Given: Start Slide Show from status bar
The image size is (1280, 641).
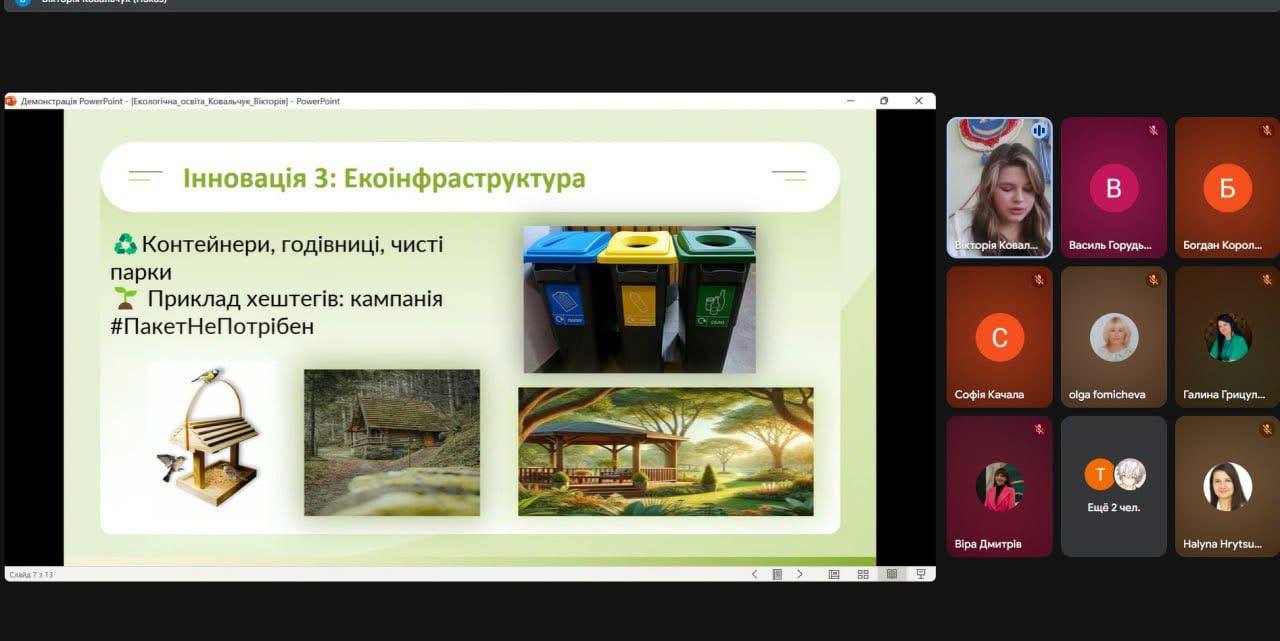Looking at the screenshot, I should (921, 574).
